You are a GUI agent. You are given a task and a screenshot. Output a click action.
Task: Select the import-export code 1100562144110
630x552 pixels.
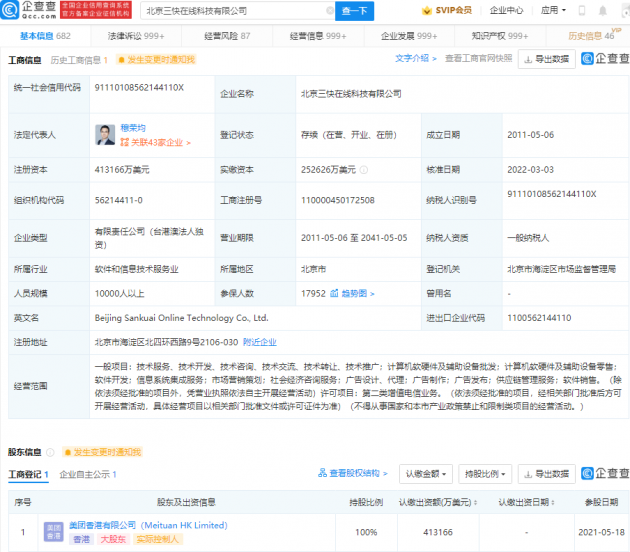[539, 318]
